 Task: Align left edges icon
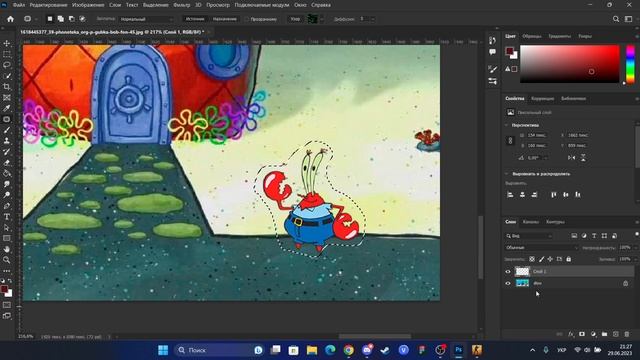[x=510, y=195]
